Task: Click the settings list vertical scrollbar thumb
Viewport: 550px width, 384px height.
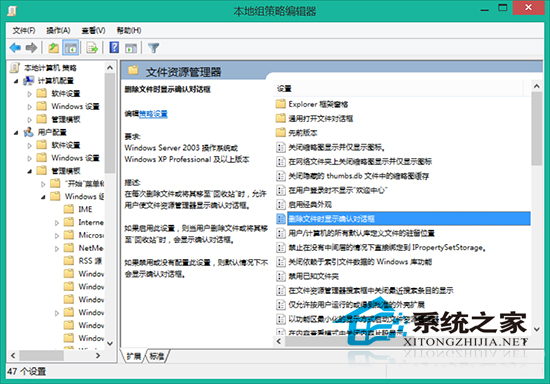Action: 537,128
